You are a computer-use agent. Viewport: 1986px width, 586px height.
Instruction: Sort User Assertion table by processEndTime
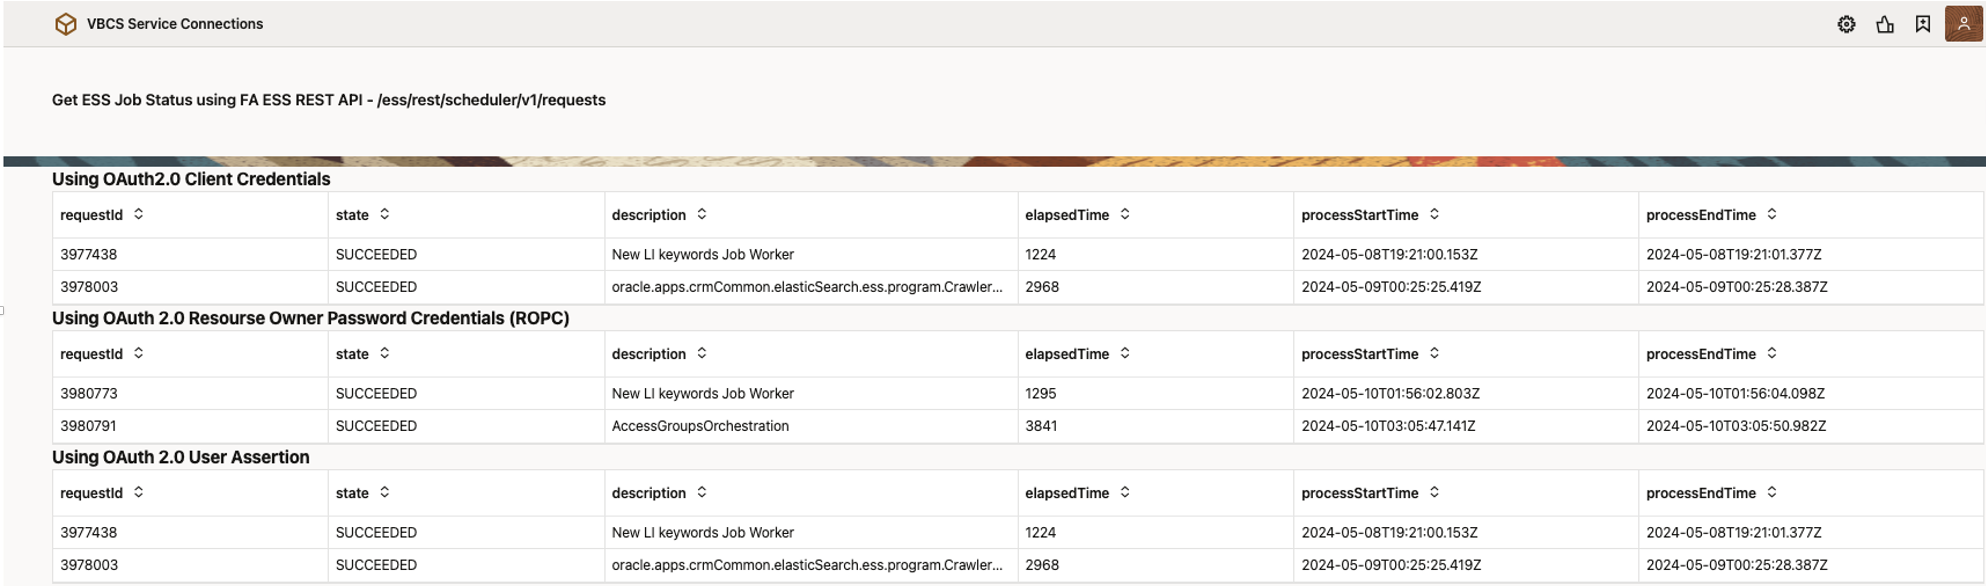pos(1772,492)
